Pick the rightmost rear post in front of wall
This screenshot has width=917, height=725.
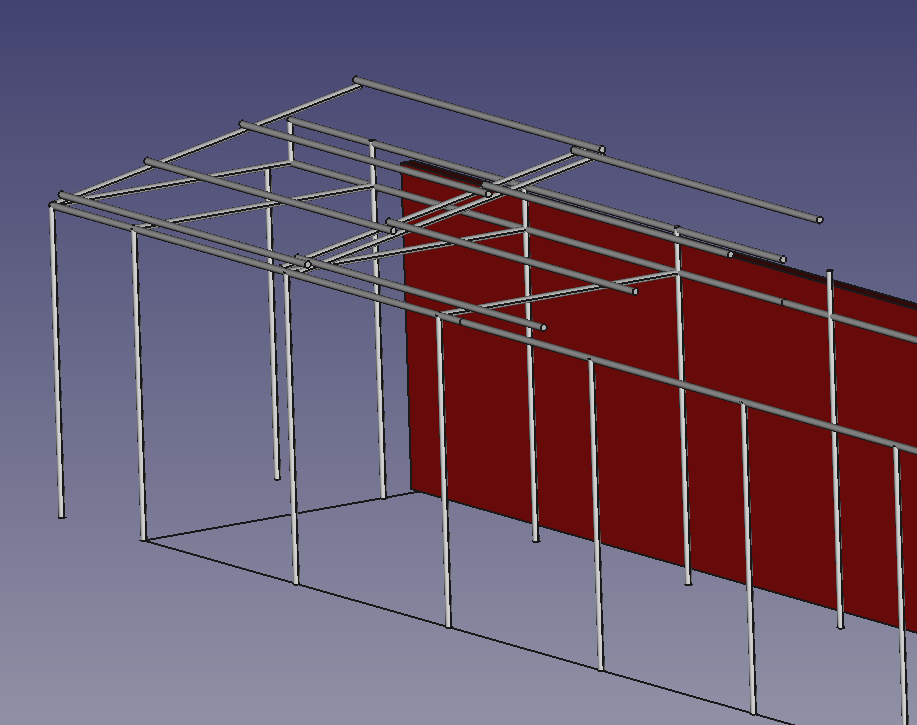pyautogui.click(x=834, y=450)
